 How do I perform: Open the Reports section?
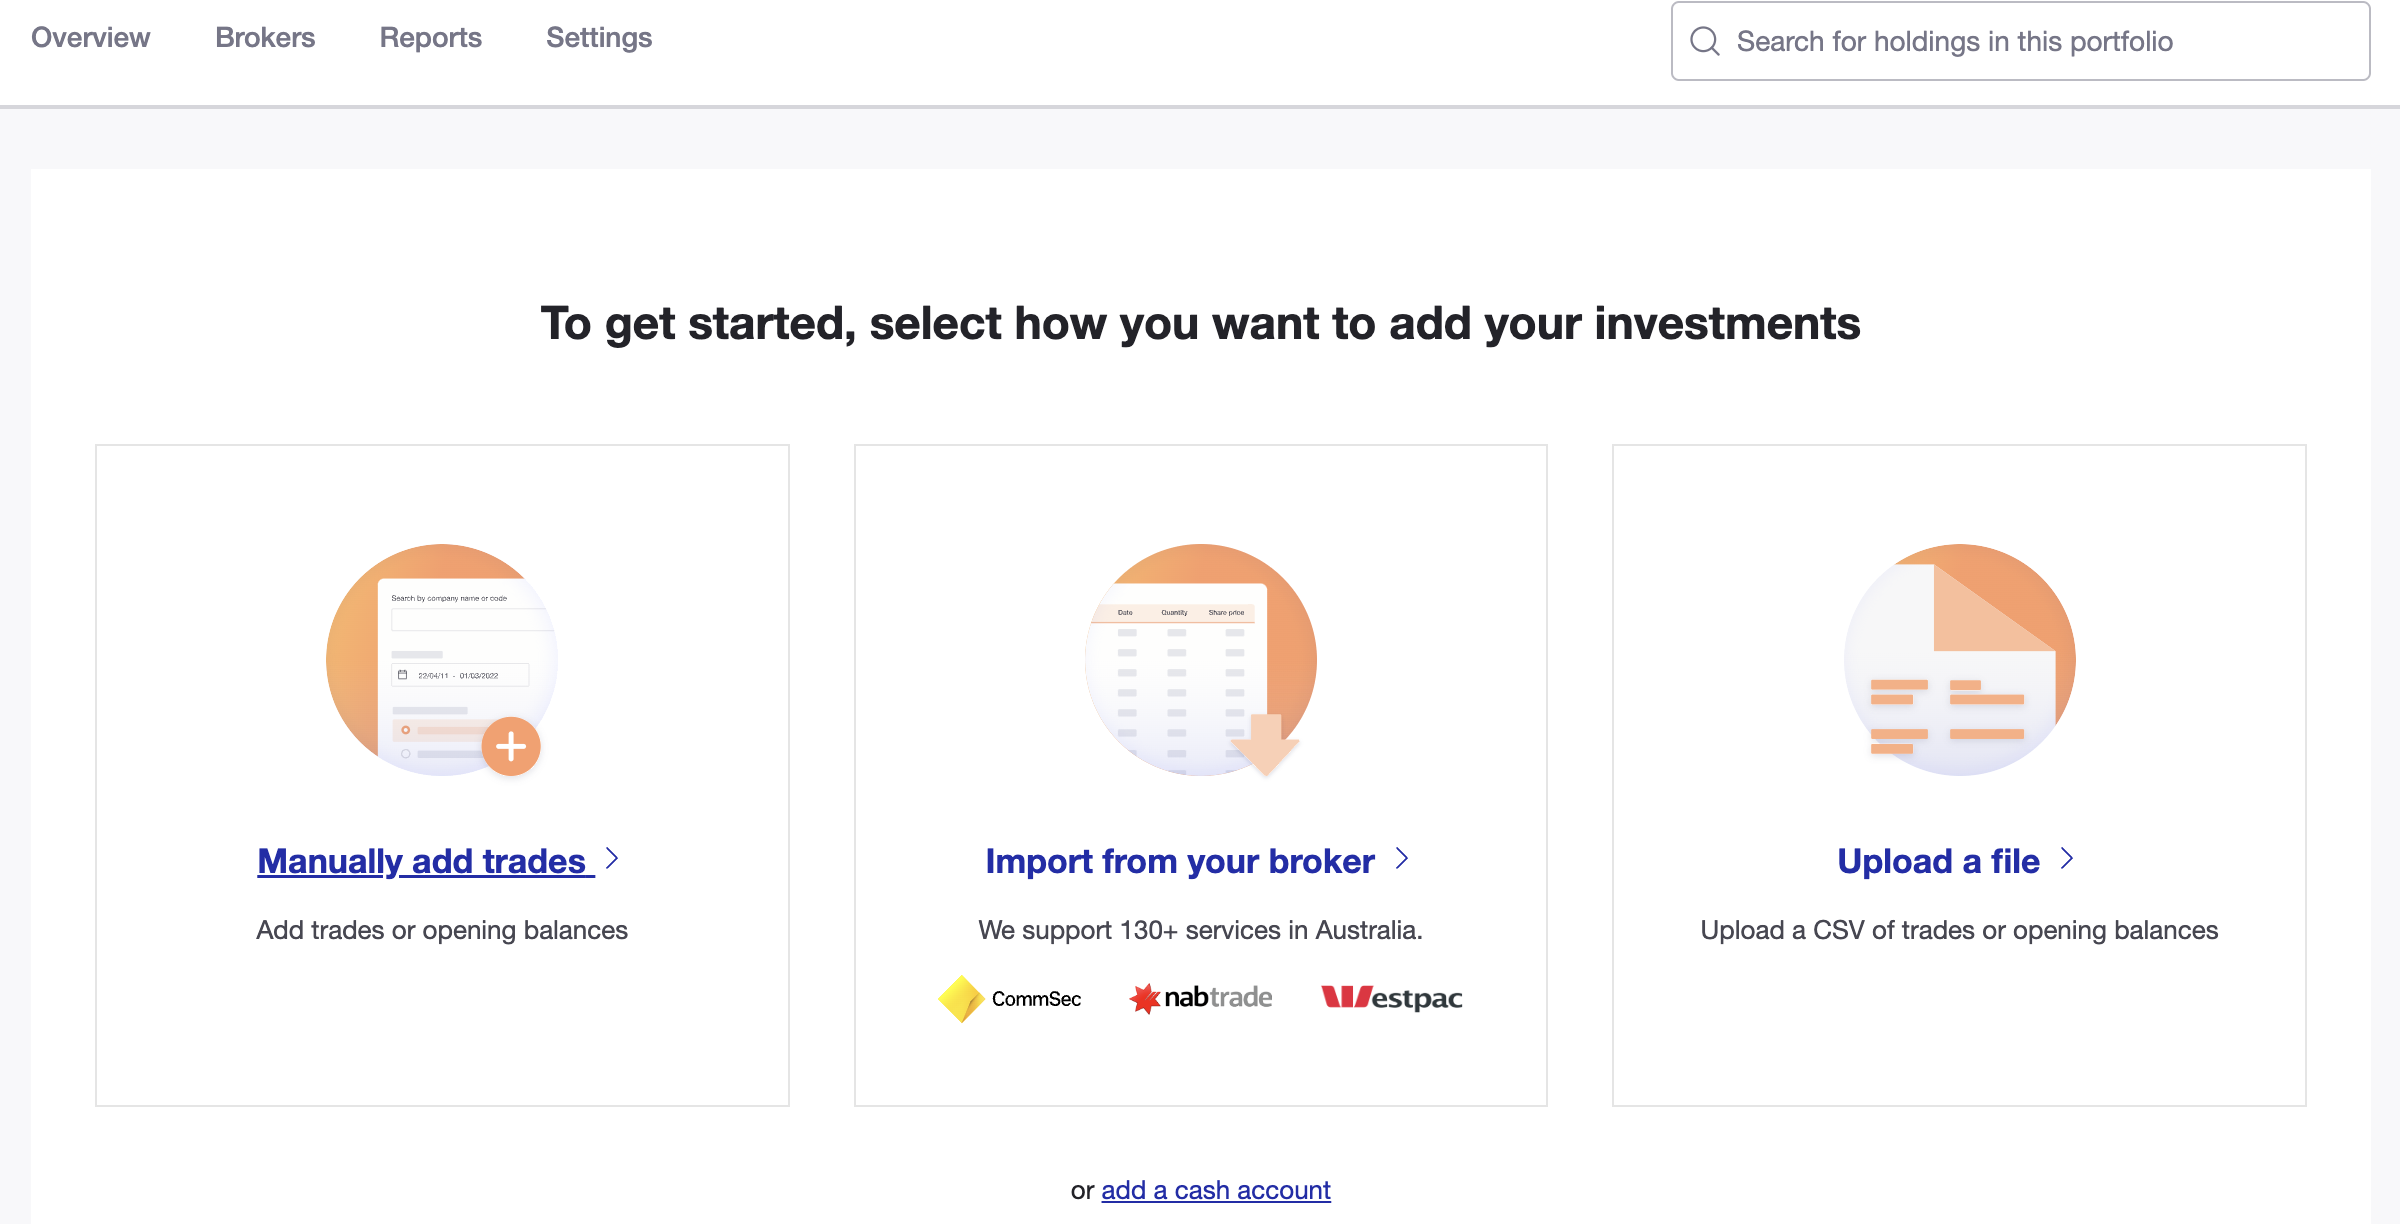(x=430, y=38)
